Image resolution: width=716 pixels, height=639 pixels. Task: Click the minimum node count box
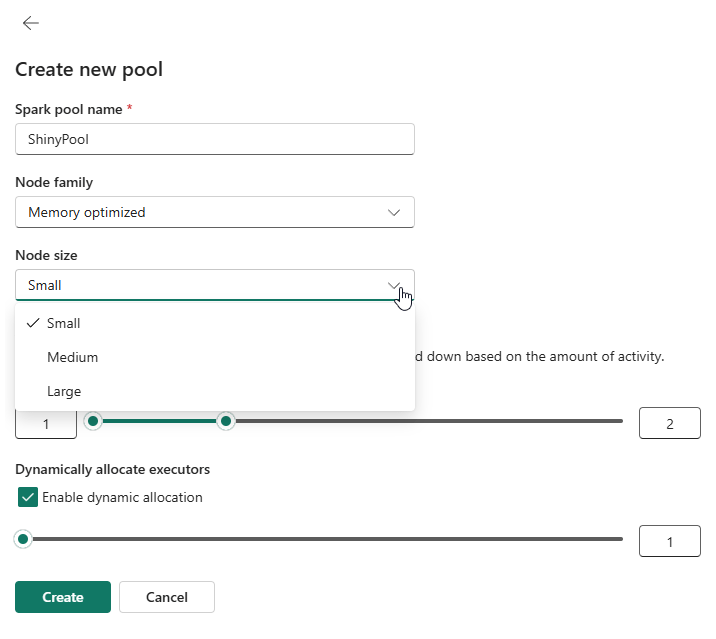point(46,423)
